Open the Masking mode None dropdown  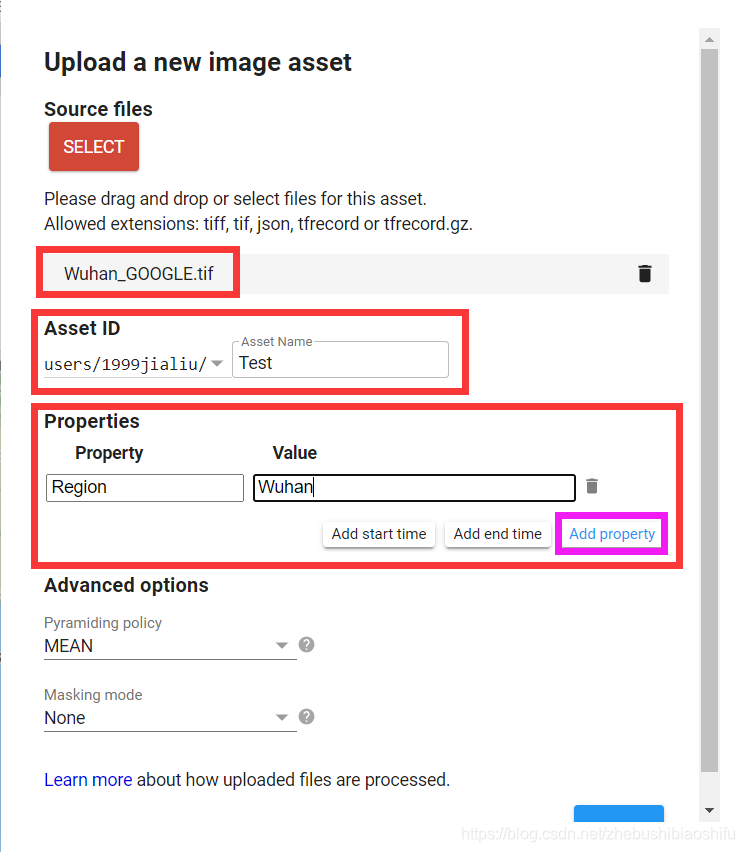(170, 718)
